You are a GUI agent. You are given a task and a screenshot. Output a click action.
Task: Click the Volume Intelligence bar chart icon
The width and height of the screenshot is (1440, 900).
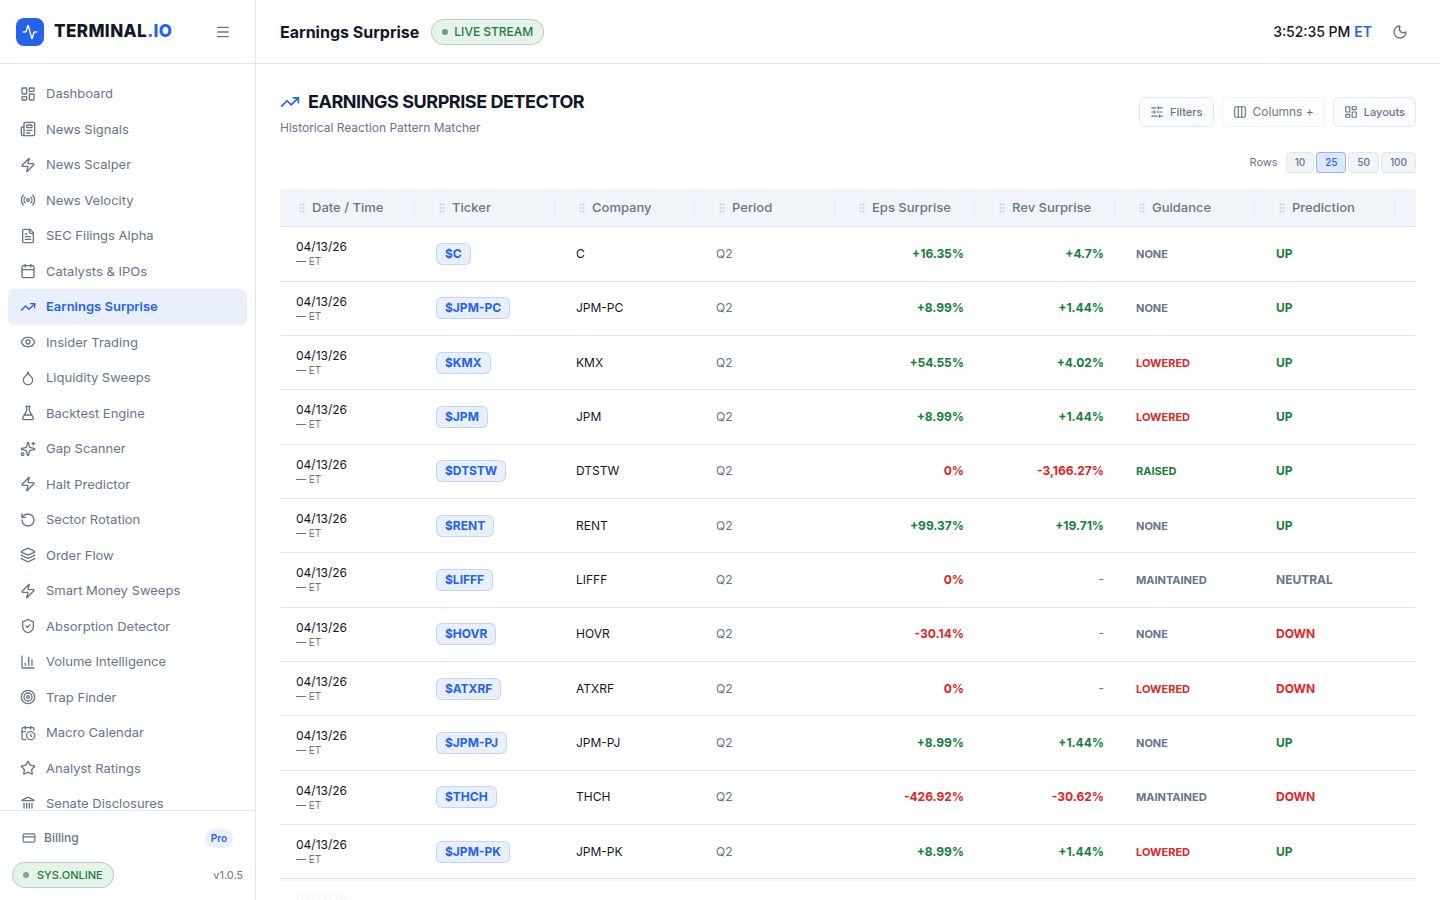click(x=28, y=662)
